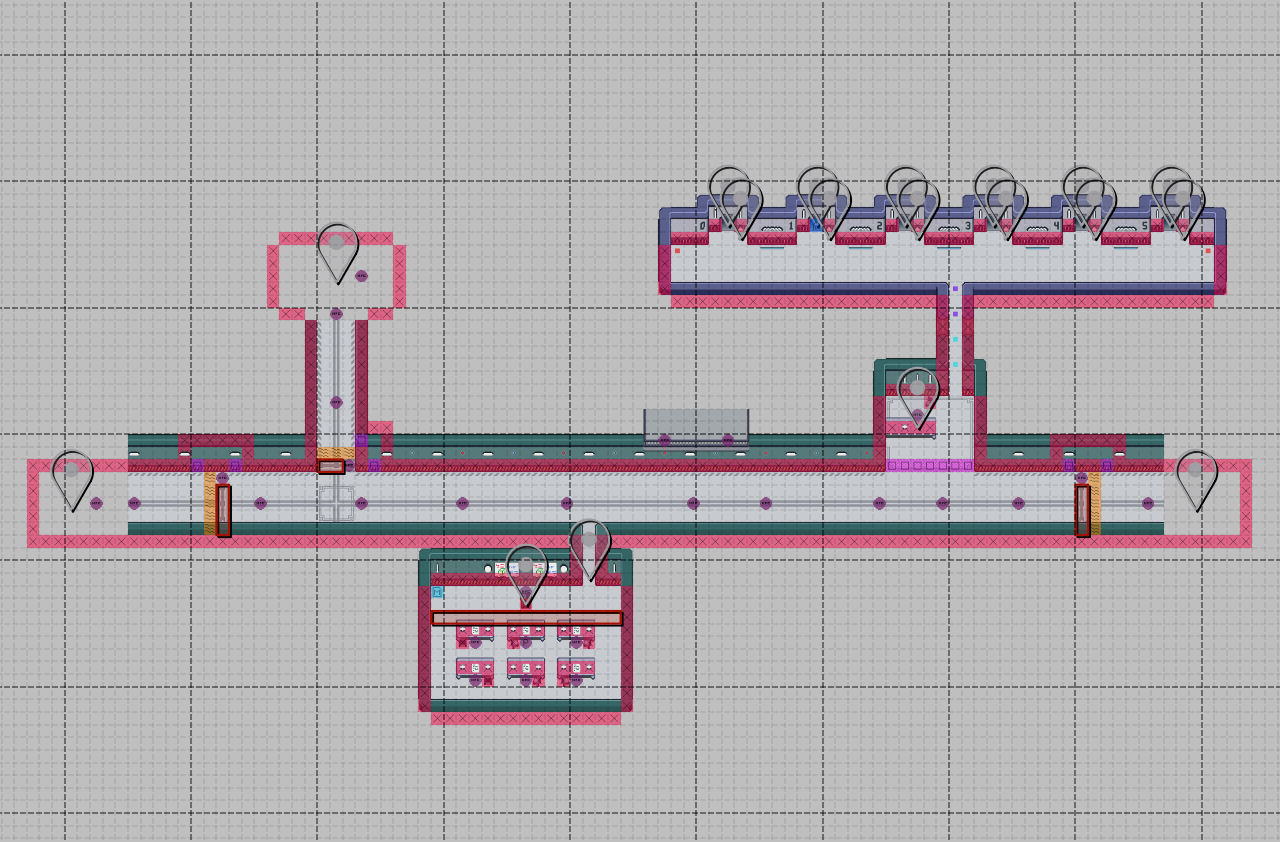Select the red-outlined vertical box at the corridor's left side

(224, 511)
